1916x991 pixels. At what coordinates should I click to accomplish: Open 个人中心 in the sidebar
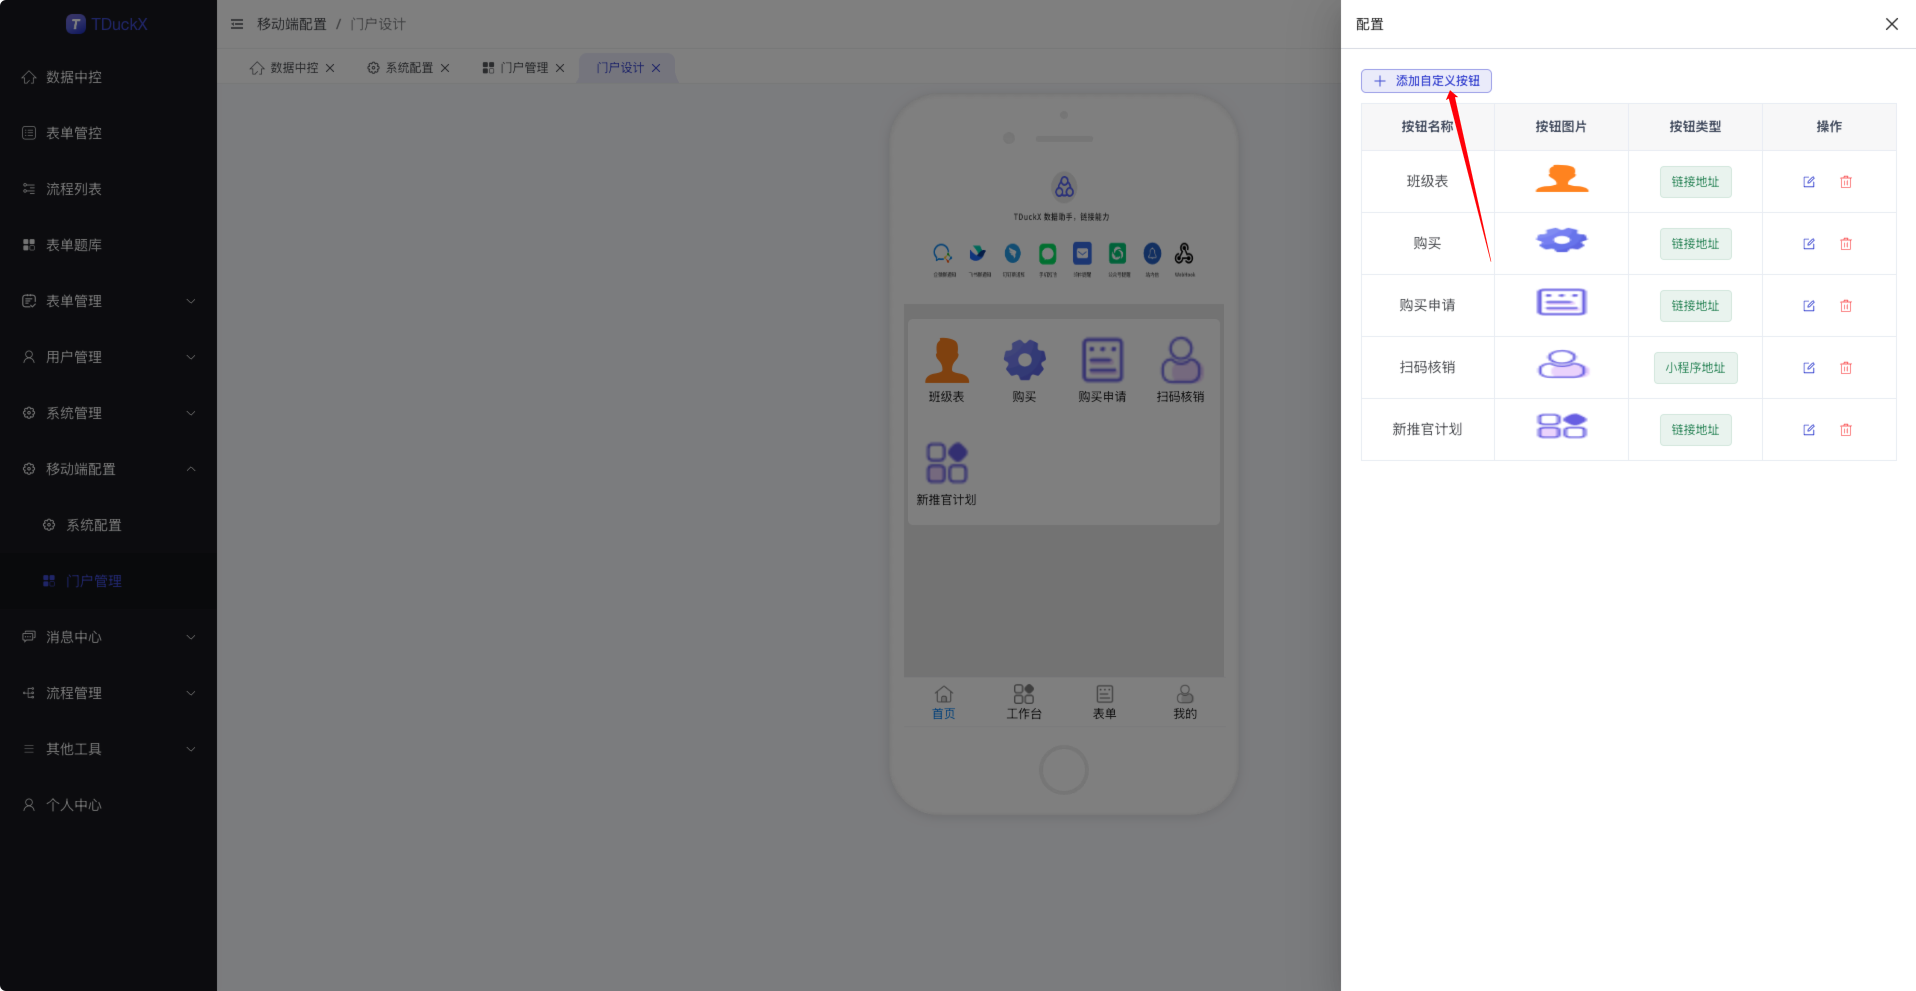pos(108,805)
